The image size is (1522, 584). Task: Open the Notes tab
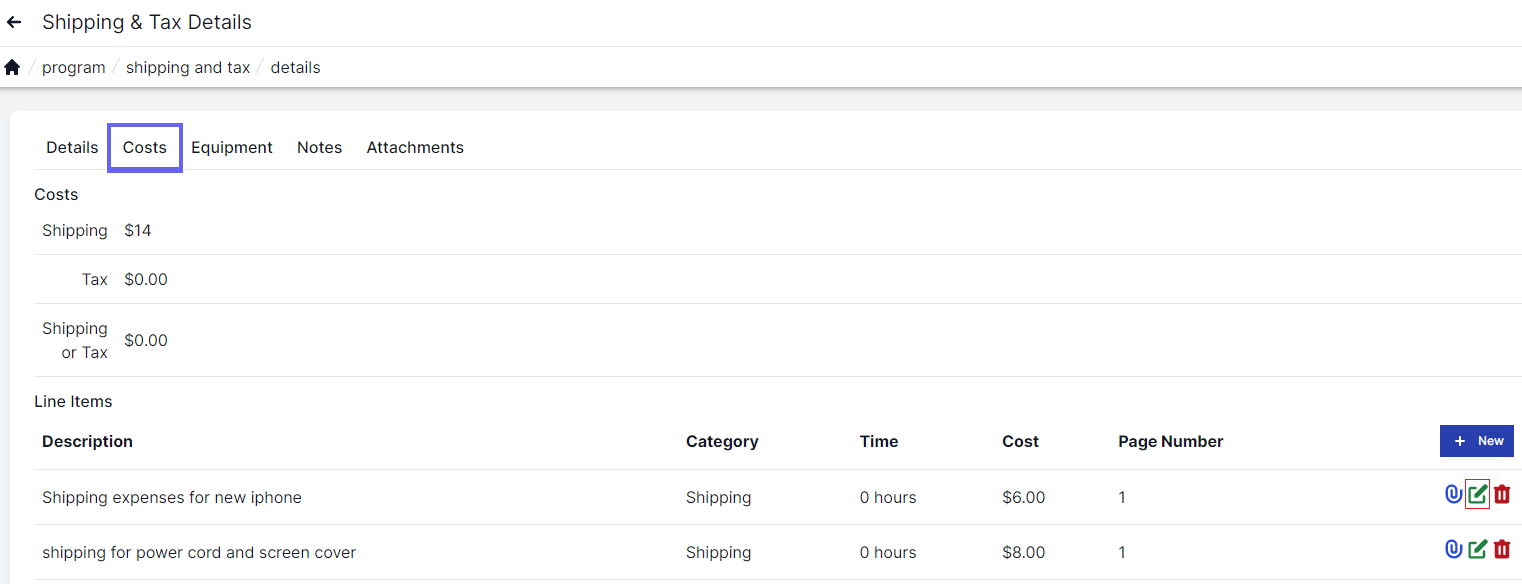pos(319,147)
